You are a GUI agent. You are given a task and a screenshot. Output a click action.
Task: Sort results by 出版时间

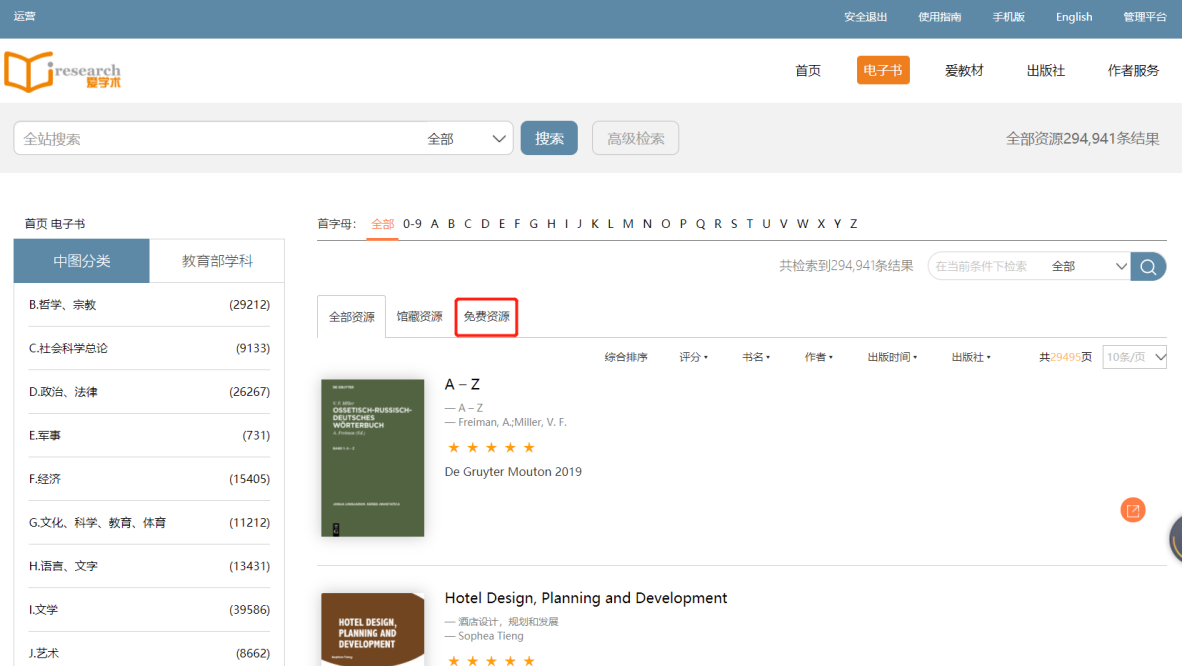click(x=892, y=357)
